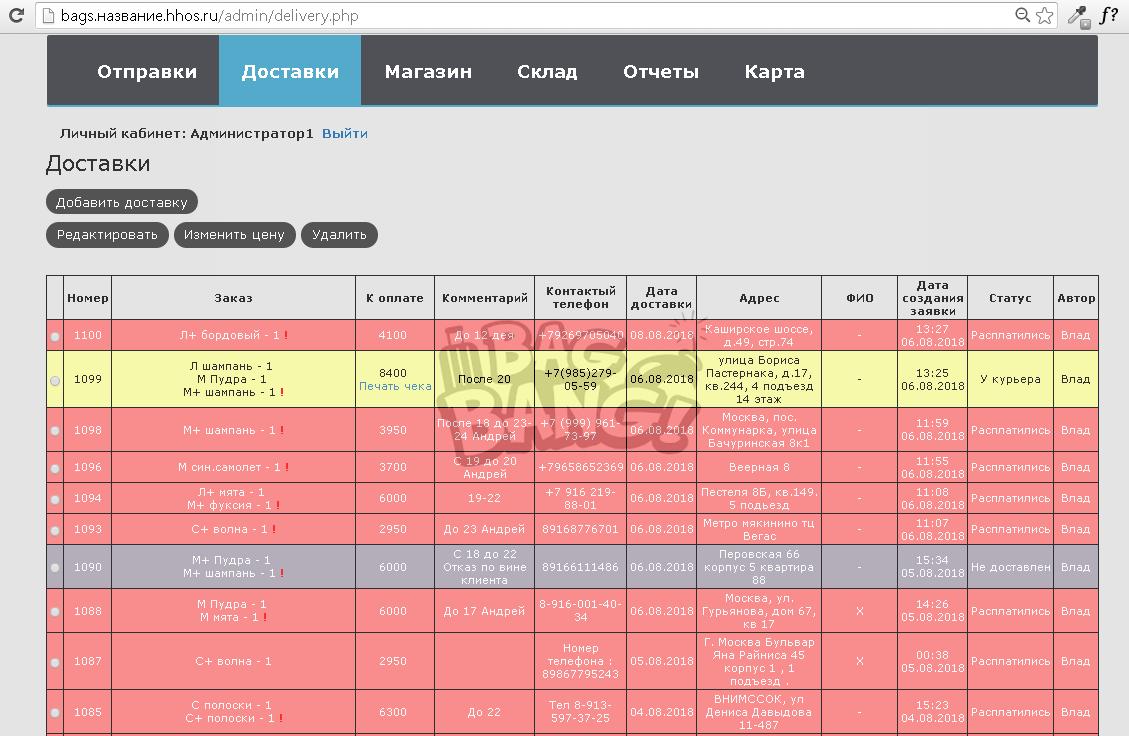Click the page document icon in address bar
This screenshot has width=1129, height=736.
coord(48,15)
